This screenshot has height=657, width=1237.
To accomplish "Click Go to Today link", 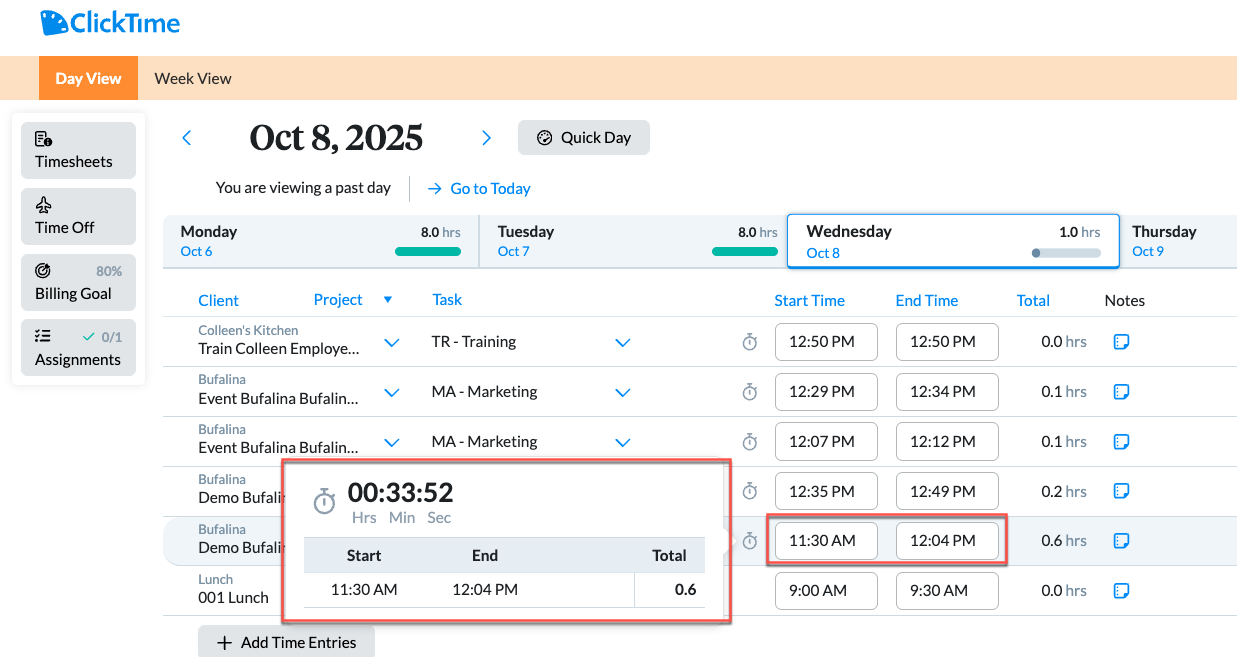I will click(479, 188).
